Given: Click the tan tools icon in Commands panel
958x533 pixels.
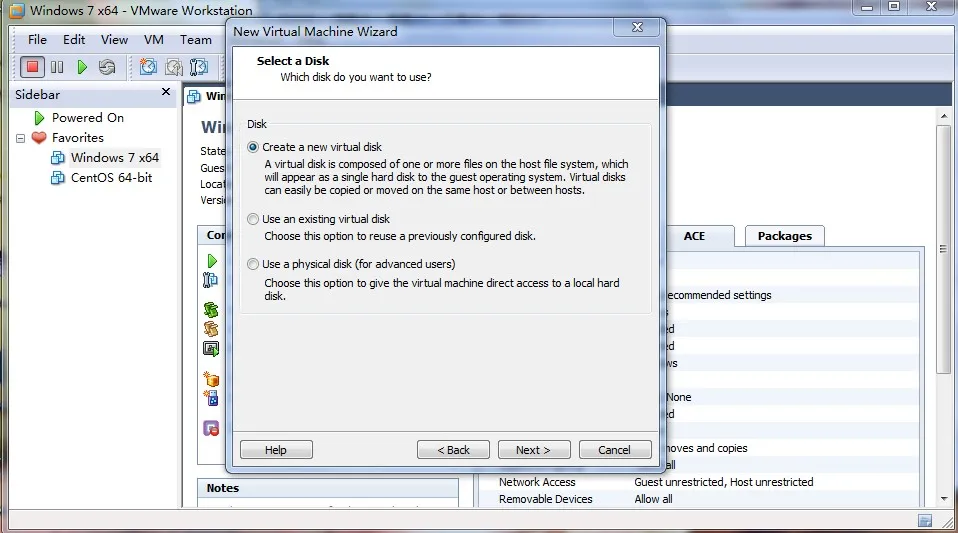Looking at the screenshot, I should [211, 329].
